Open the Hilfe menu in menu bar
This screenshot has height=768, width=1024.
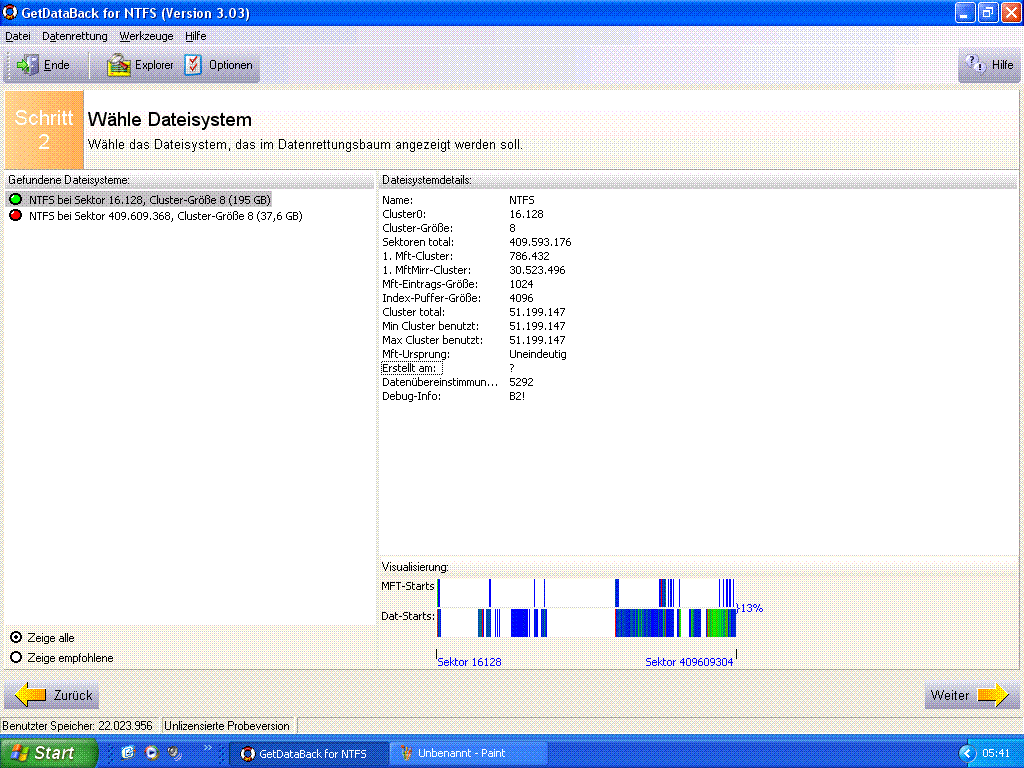pyautogui.click(x=195, y=36)
